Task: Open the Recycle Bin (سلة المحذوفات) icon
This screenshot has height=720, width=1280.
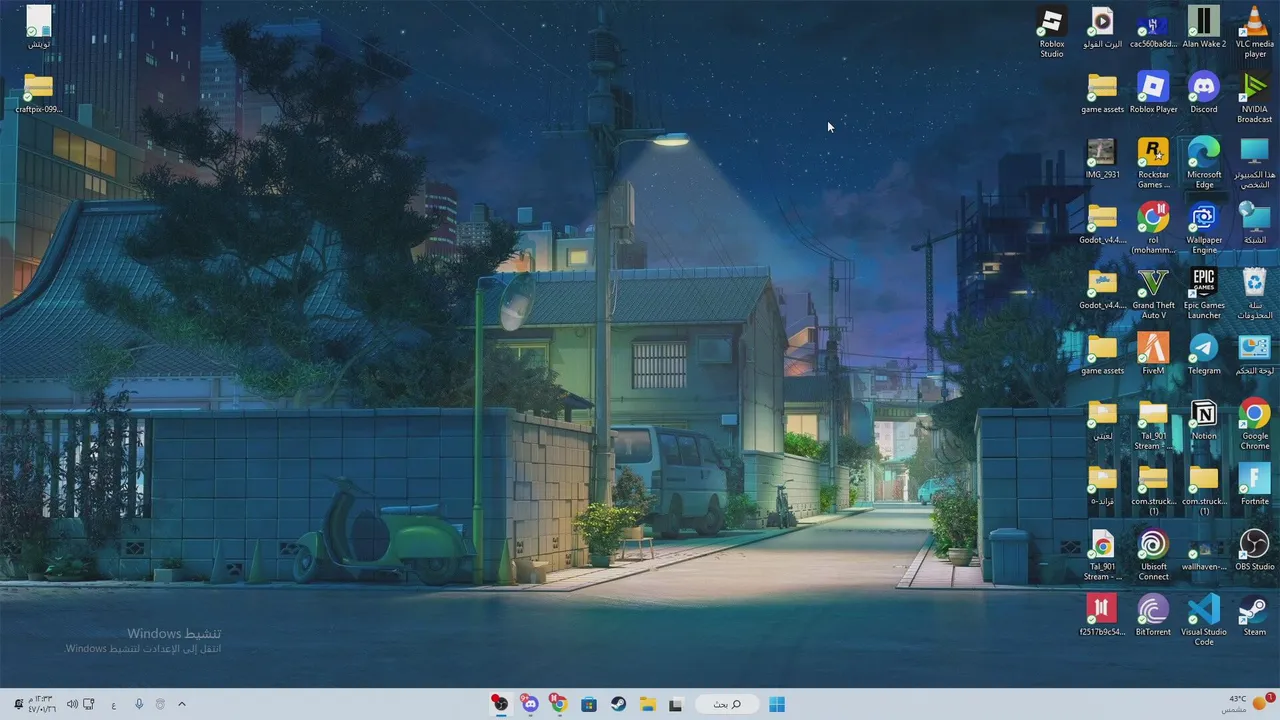Action: pos(1255,294)
